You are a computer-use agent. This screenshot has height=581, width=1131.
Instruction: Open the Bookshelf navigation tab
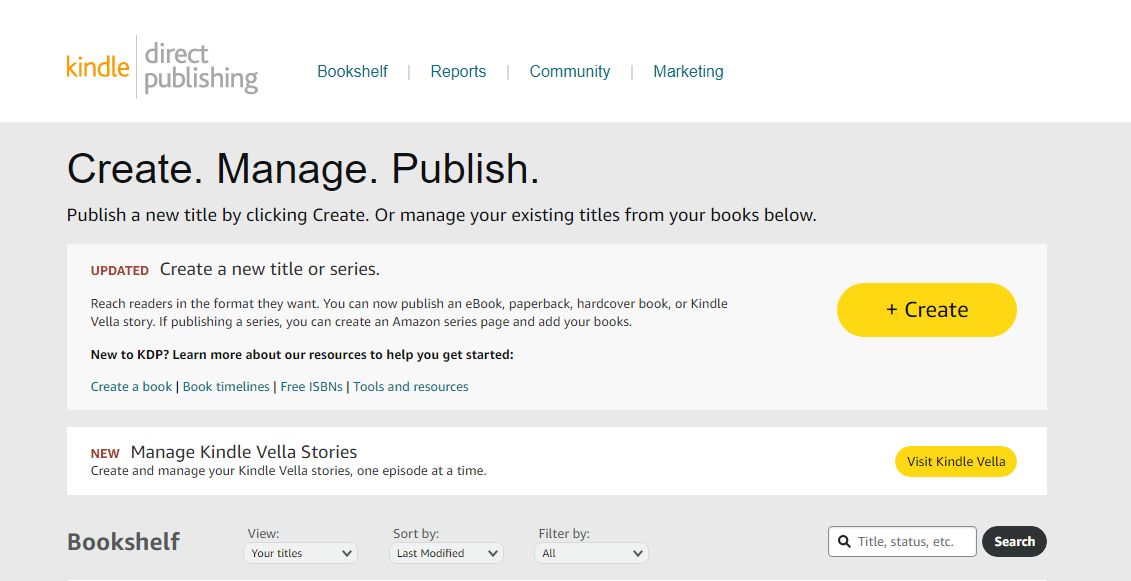(352, 72)
